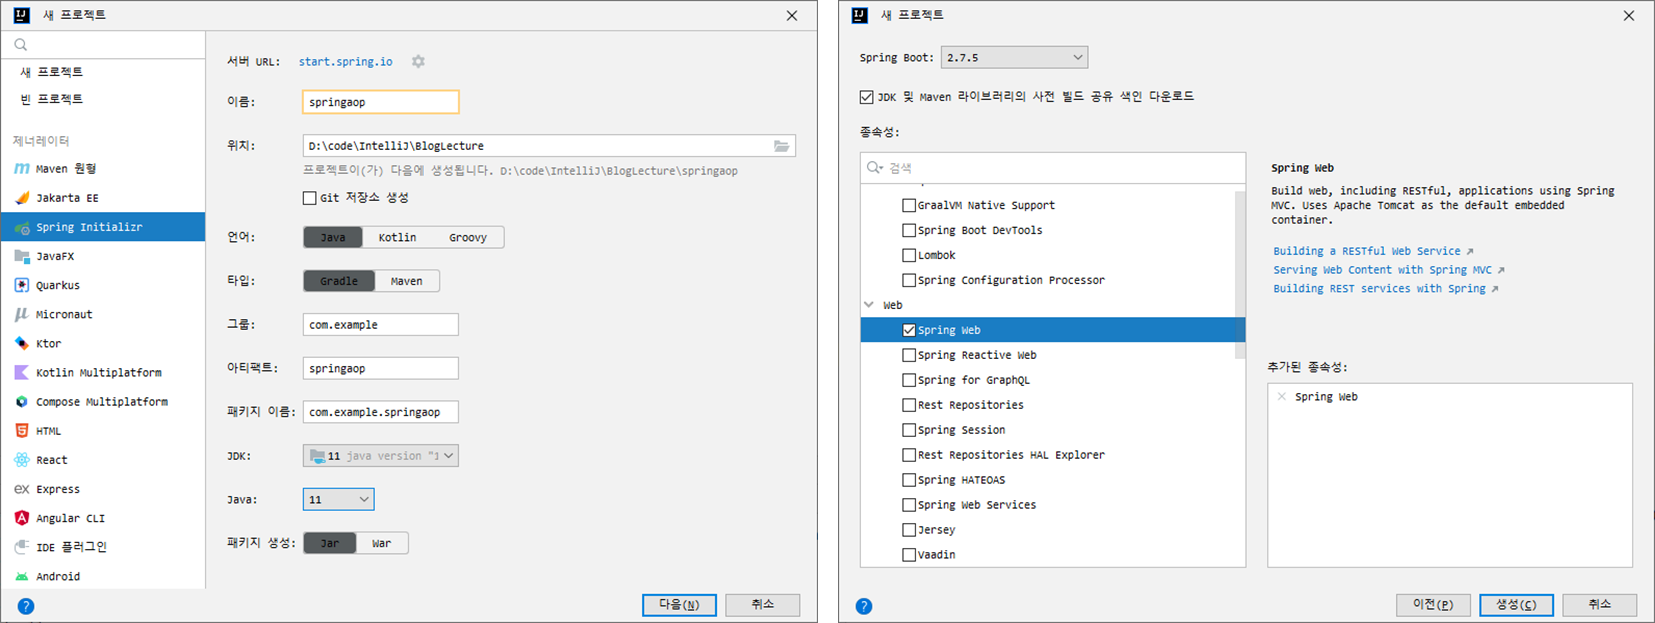Enable Git repository creation checkbox

[310, 198]
